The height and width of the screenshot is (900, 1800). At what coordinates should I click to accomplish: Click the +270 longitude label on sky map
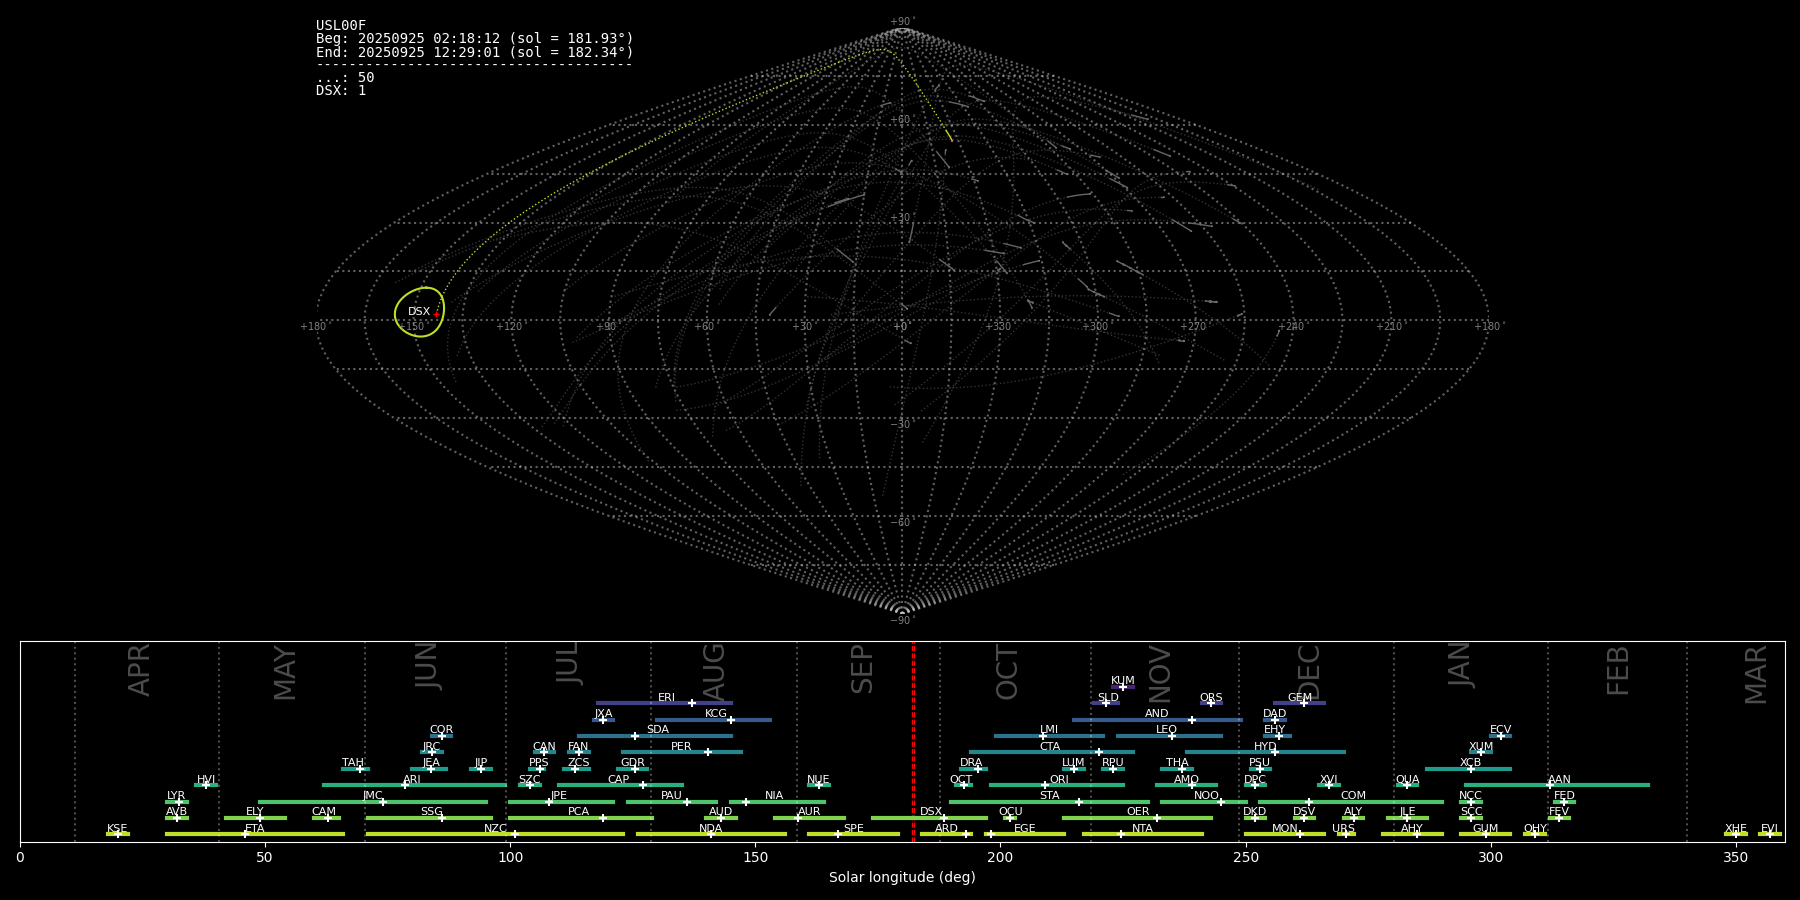coord(1192,327)
